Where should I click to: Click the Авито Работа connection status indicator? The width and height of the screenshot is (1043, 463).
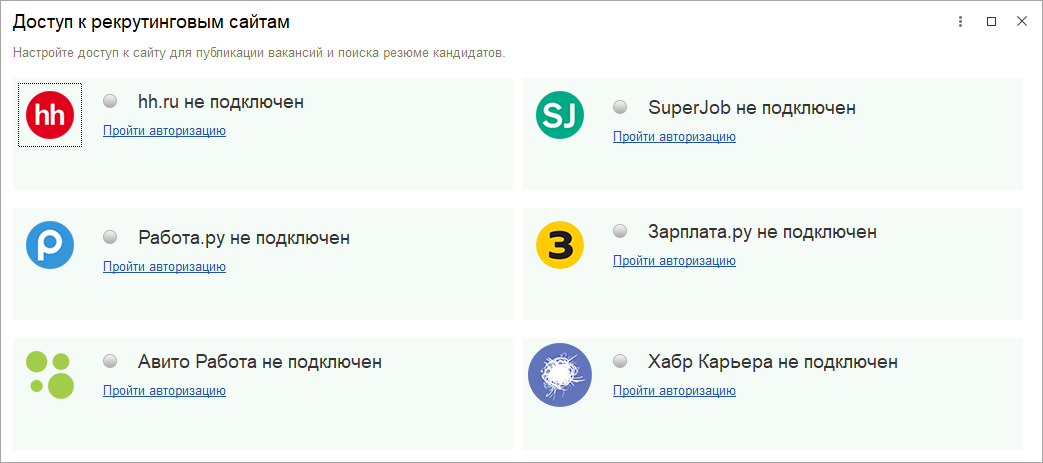[110, 361]
